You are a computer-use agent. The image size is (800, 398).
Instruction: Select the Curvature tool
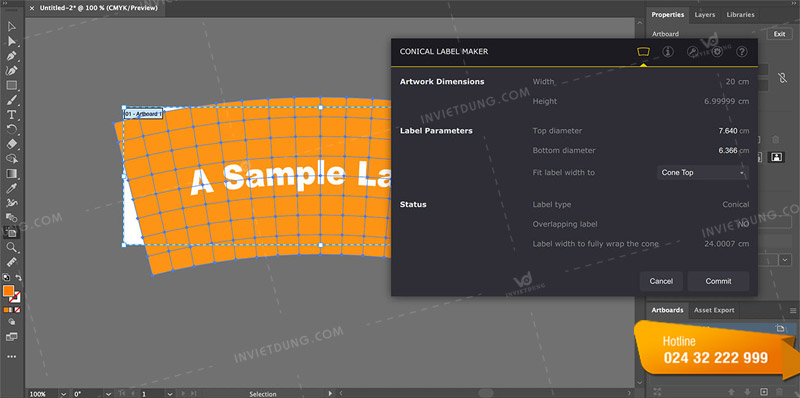(12, 70)
